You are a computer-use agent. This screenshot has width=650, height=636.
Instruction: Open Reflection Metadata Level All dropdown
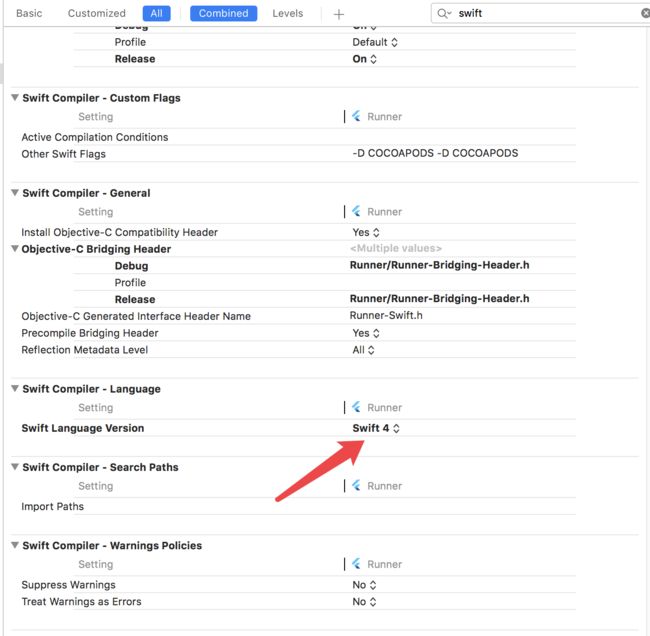click(x=364, y=350)
